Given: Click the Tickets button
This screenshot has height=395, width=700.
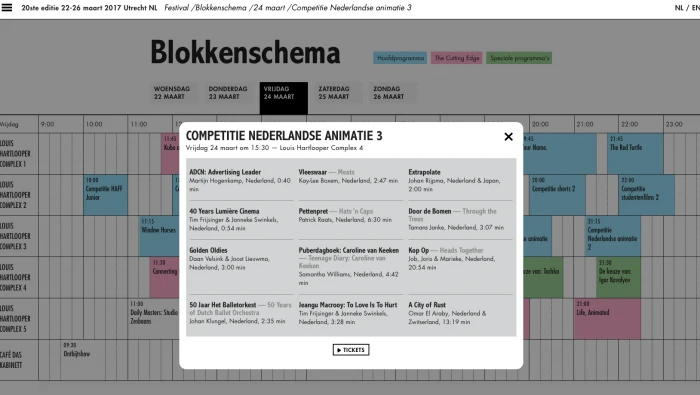Looking at the screenshot, I should [x=351, y=350].
